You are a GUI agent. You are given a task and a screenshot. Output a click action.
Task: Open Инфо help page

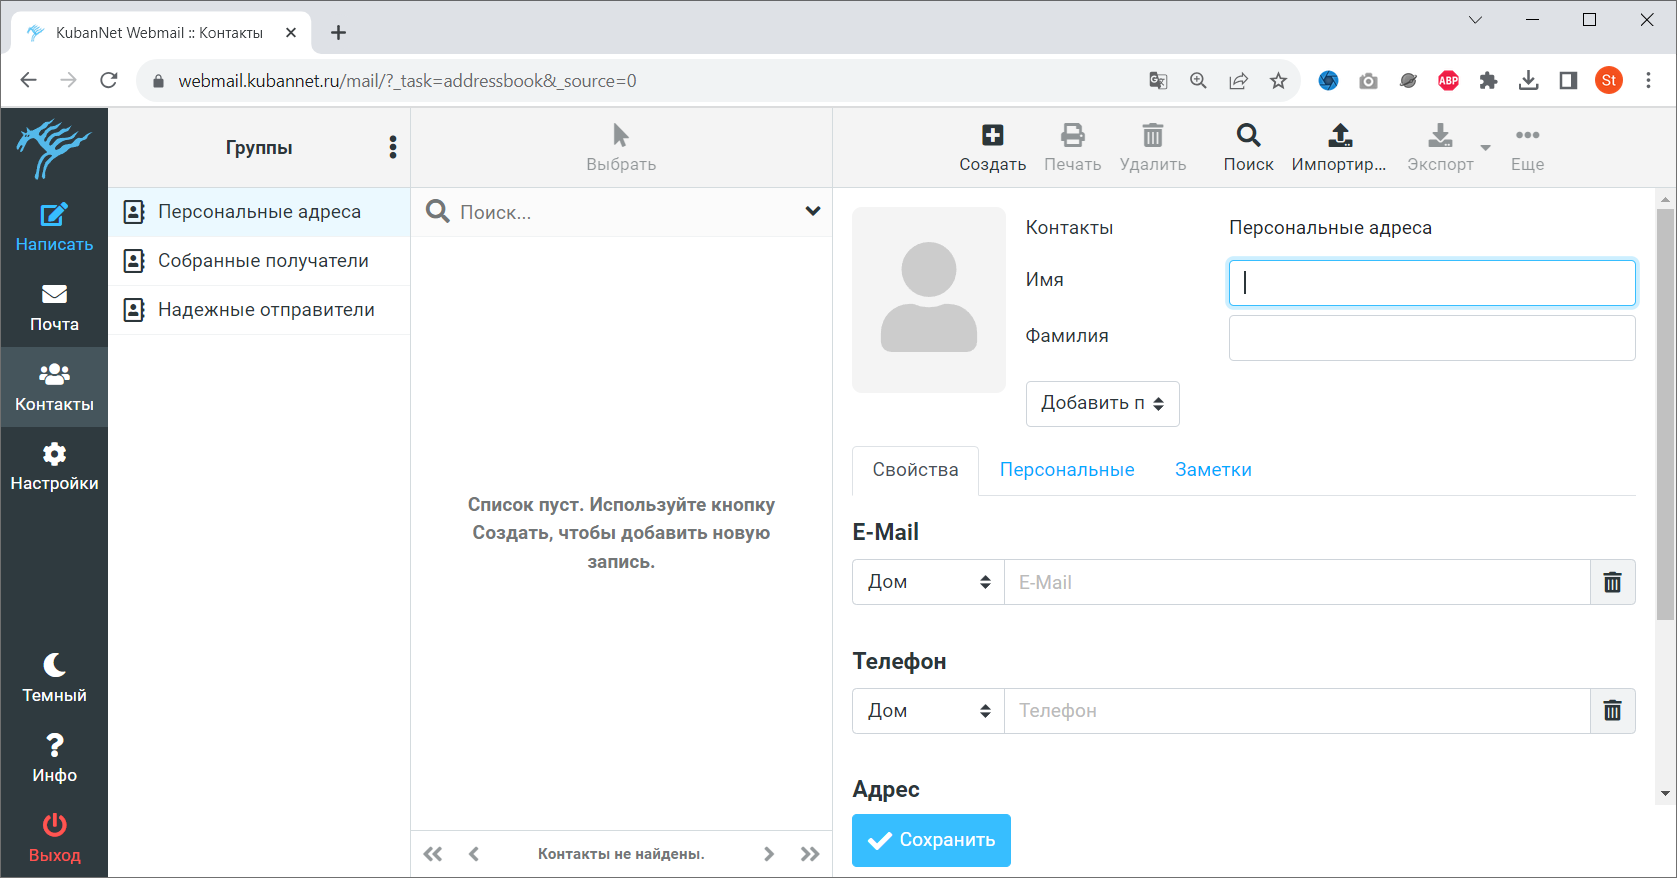coord(54,758)
